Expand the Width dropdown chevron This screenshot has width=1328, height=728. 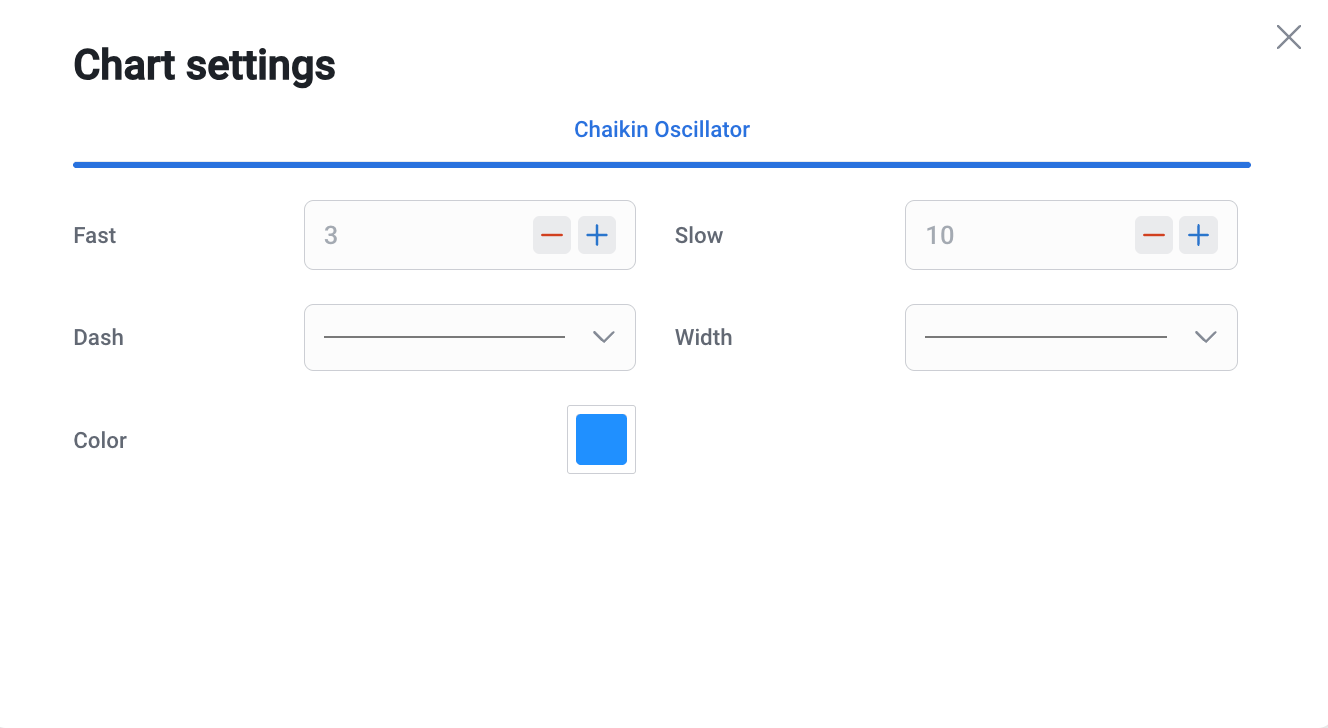point(1205,337)
